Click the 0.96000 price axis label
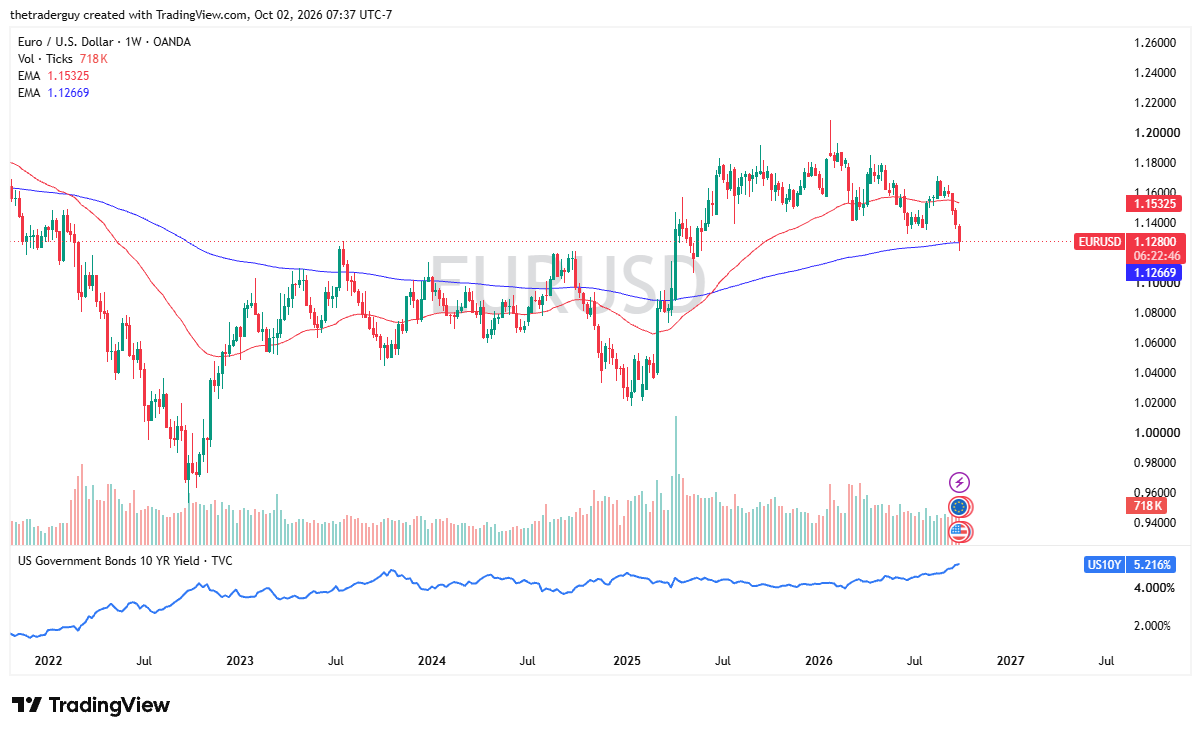Image resolution: width=1201 pixels, height=735 pixels. click(1155, 491)
